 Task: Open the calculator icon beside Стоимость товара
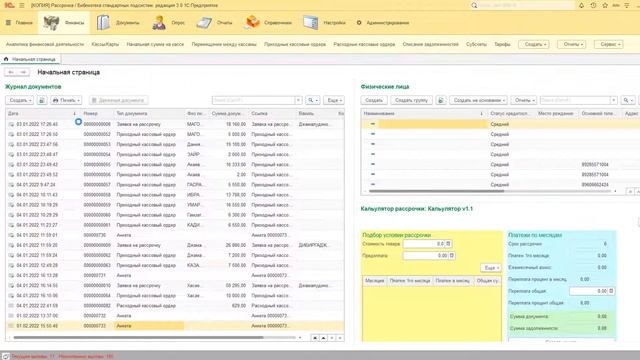(x=448, y=244)
